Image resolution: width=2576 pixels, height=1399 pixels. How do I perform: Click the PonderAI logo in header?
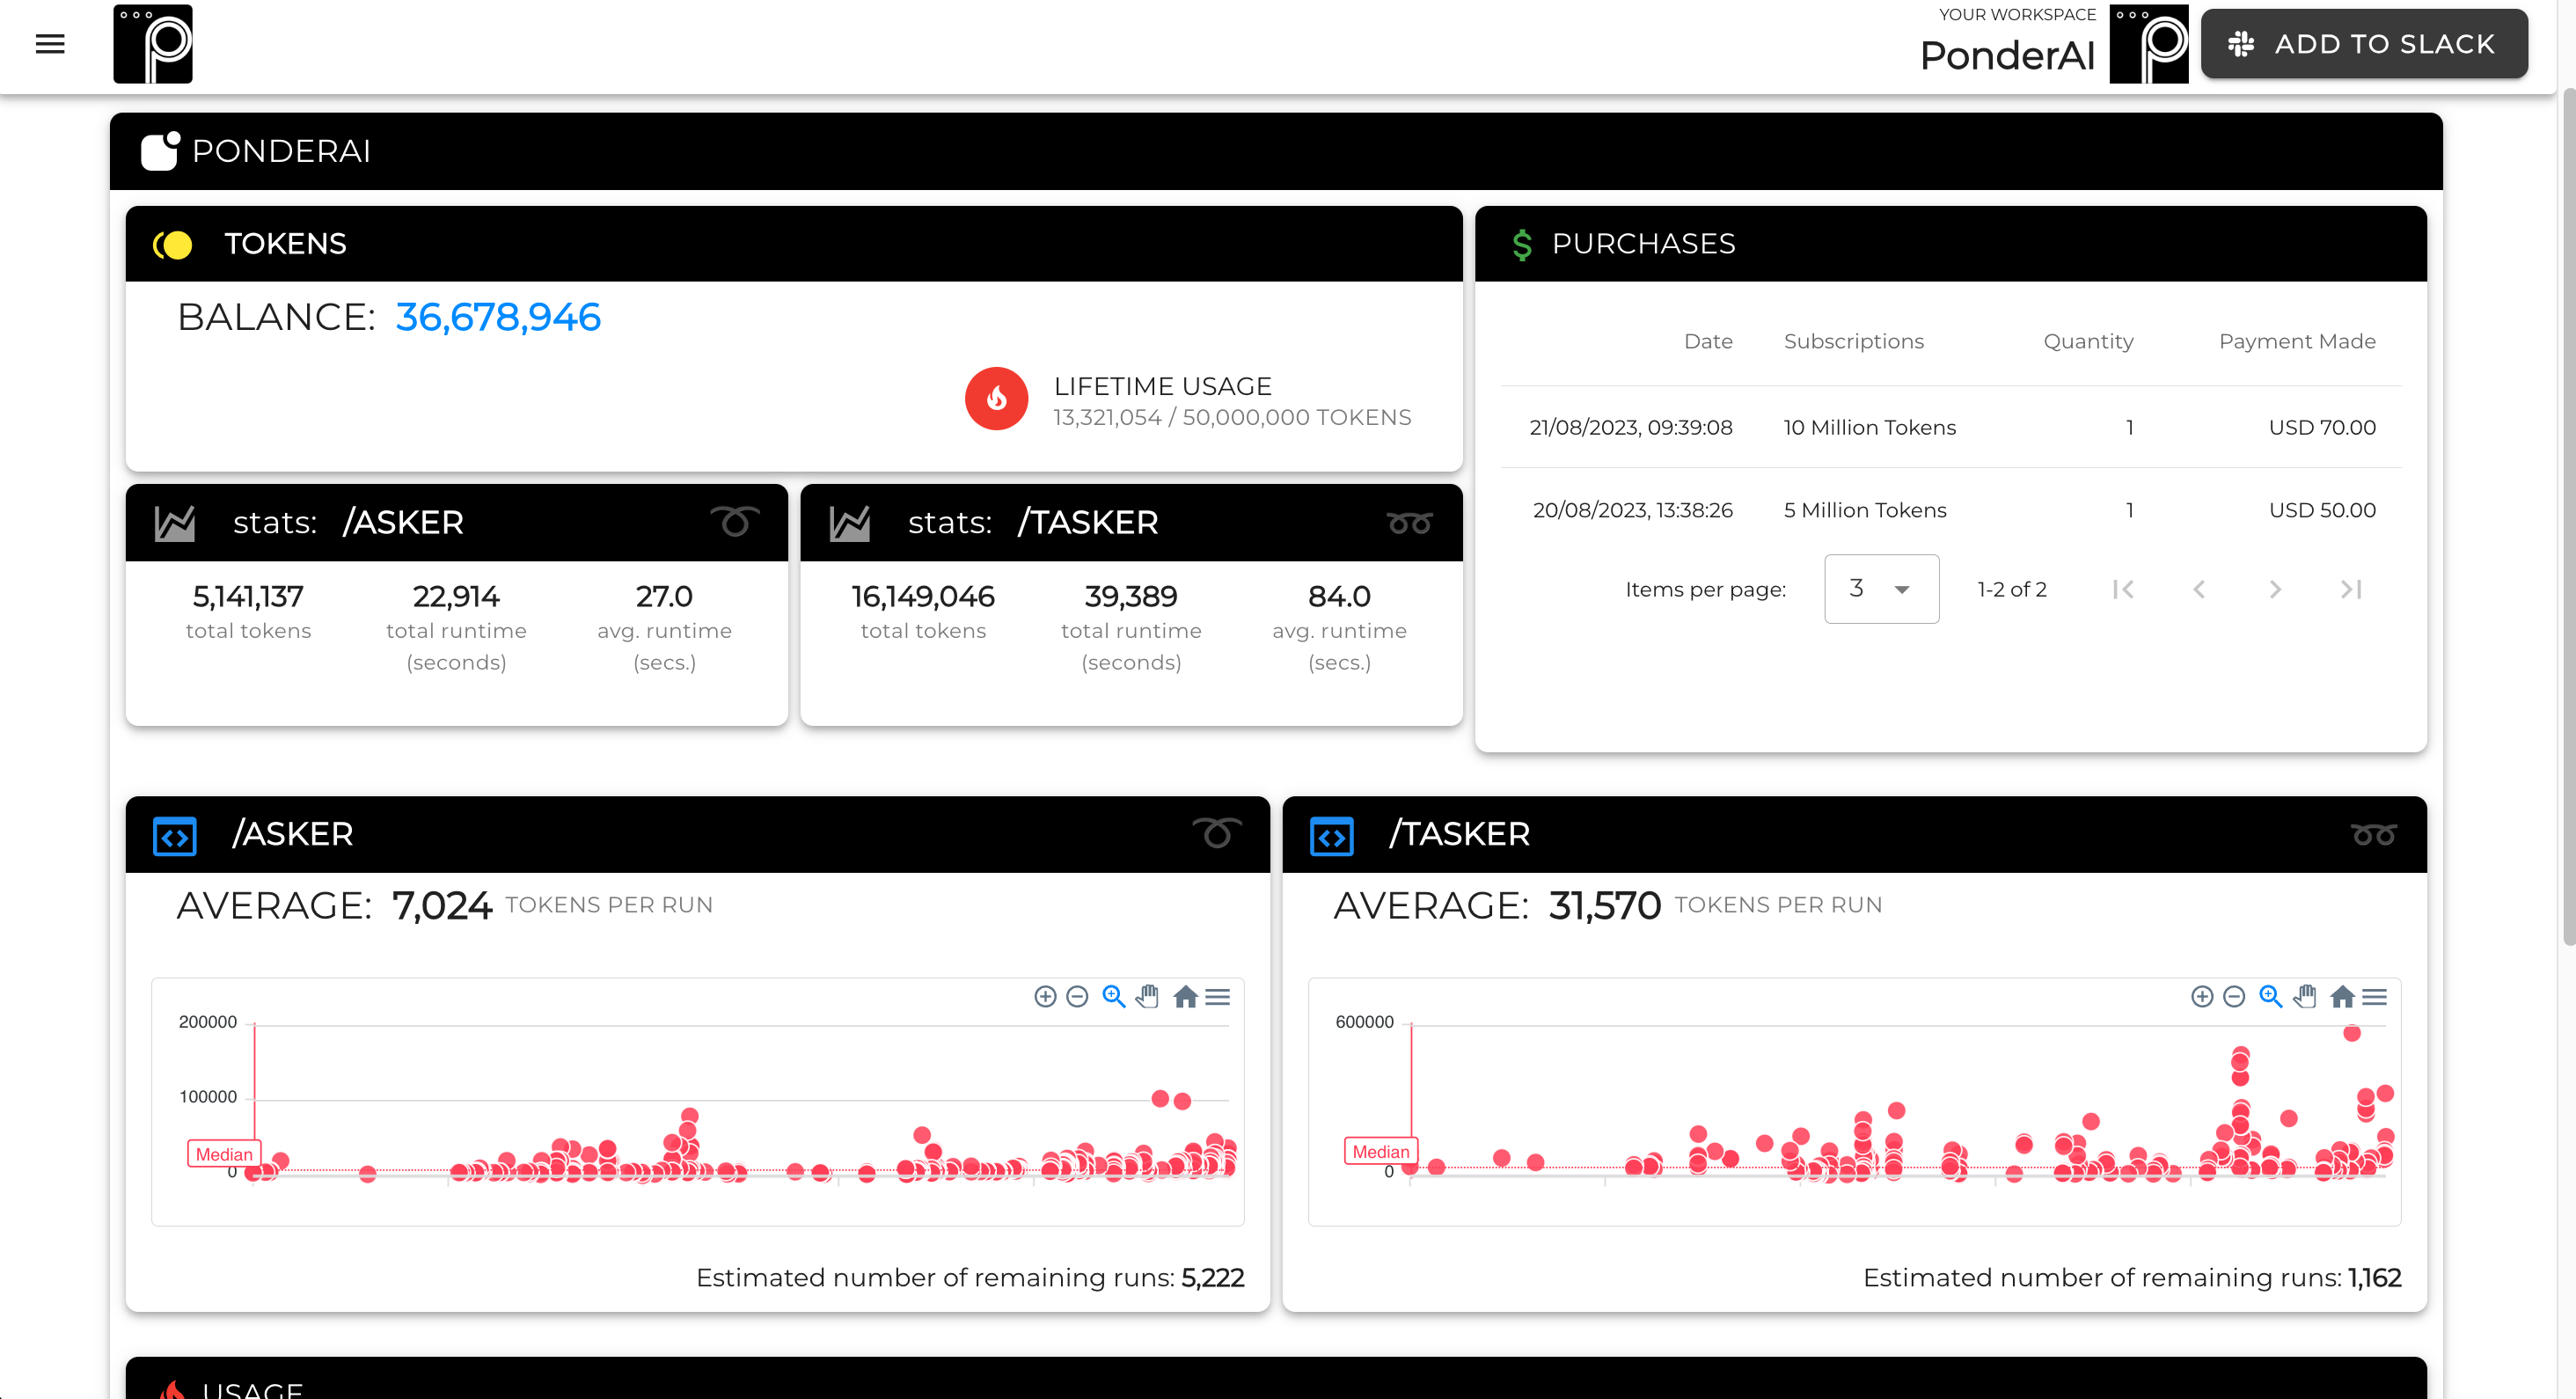(x=152, y=44)
